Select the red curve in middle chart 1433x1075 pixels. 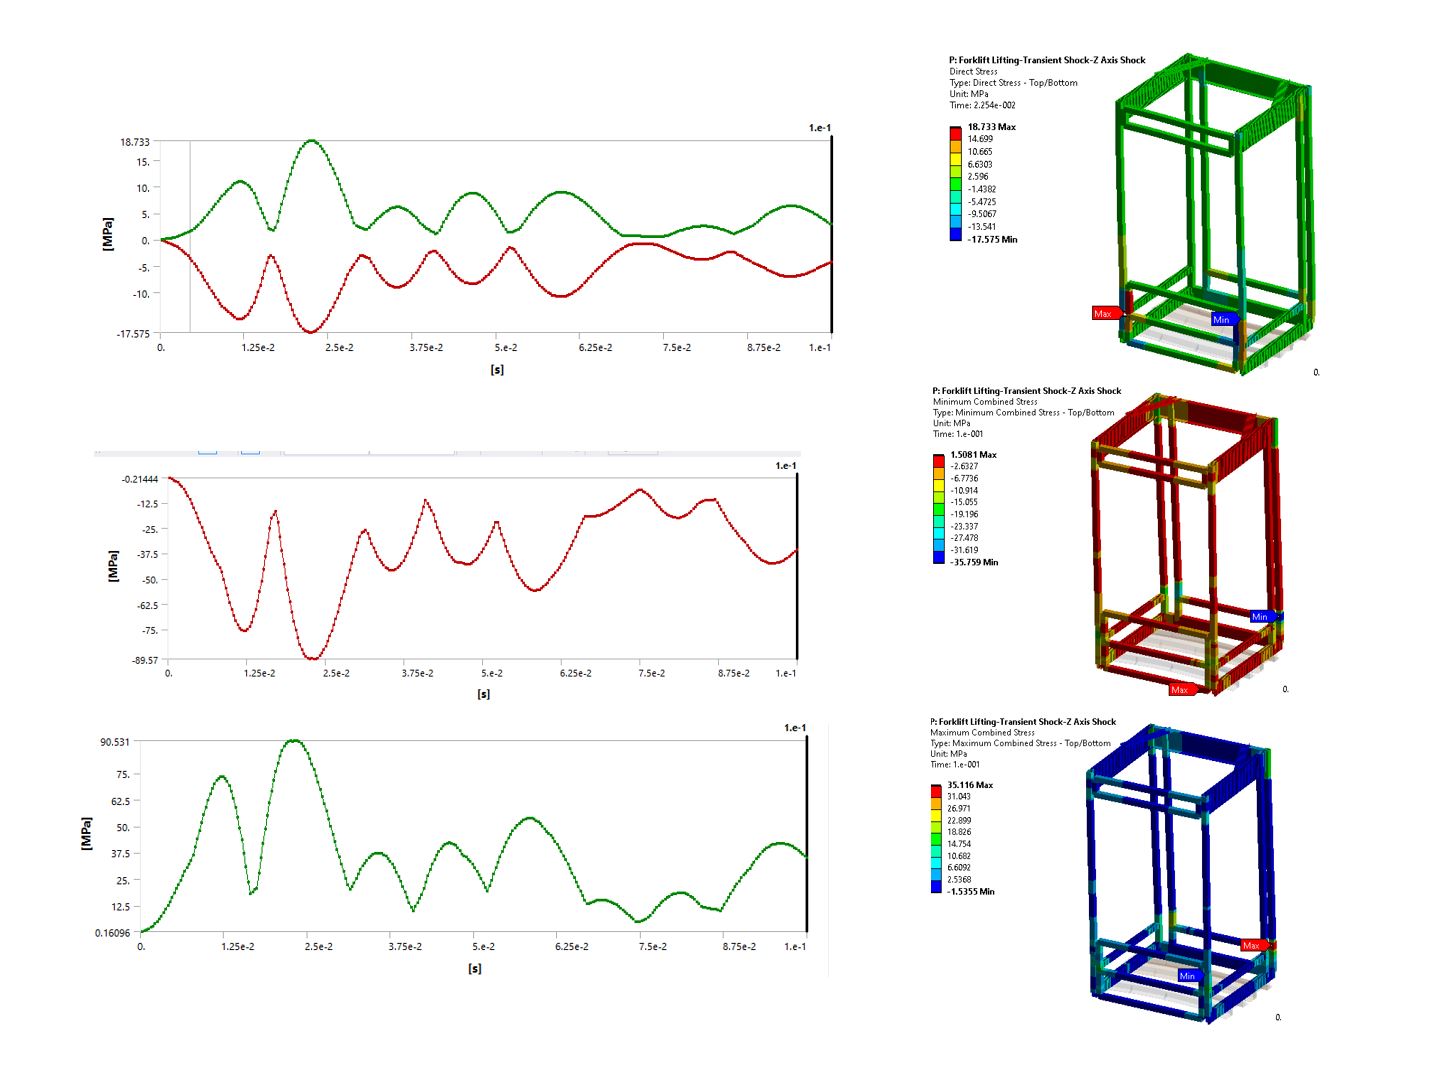pos(313,658)
